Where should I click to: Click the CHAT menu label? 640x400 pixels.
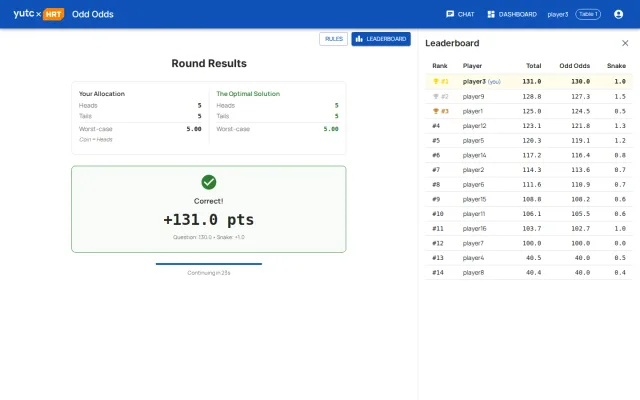click(x=466, y=14)
